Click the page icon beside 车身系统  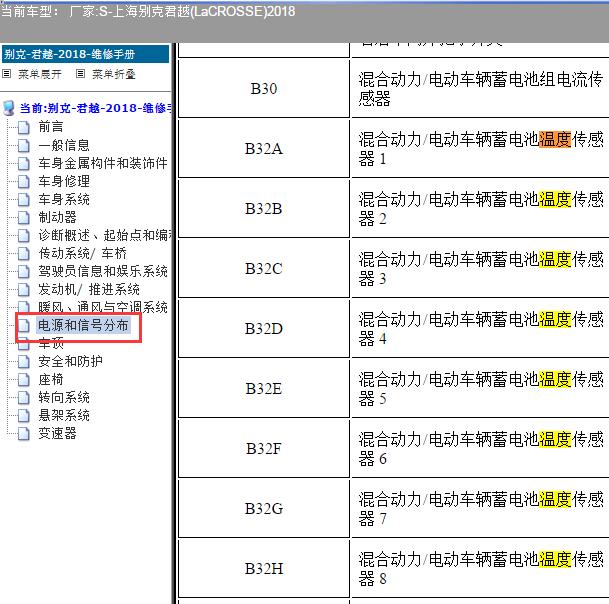24,199
